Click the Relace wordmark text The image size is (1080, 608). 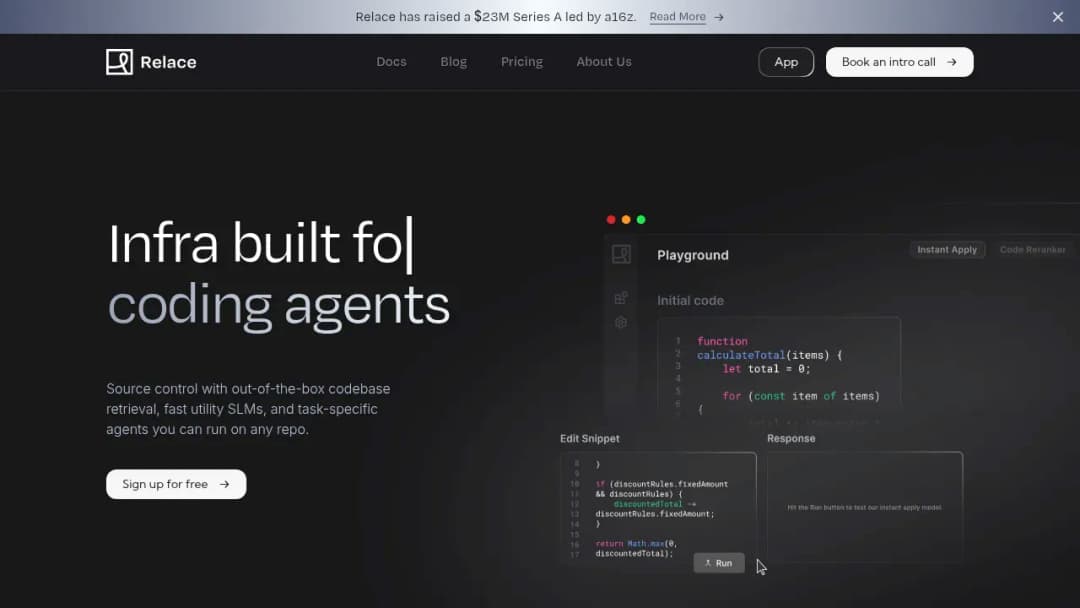[x=169, y=62]
